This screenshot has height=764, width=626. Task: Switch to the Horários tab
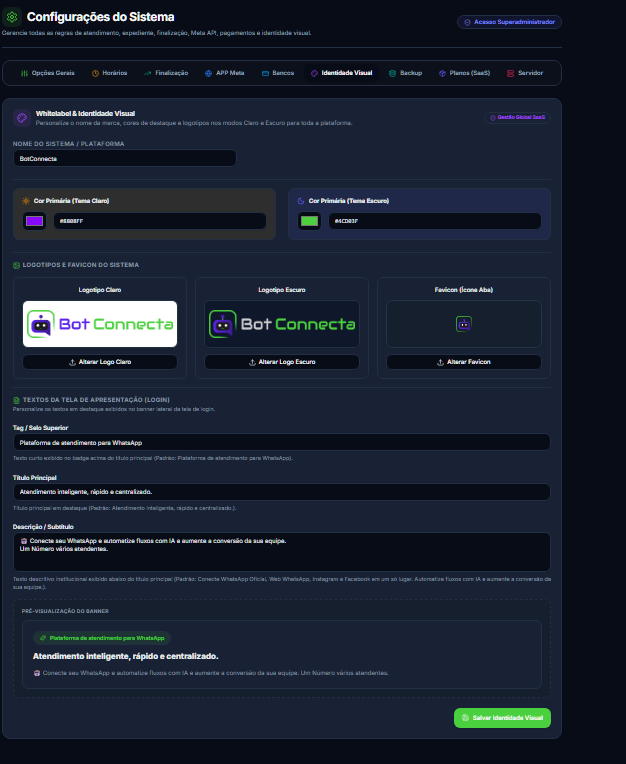(x=110, y=73)
